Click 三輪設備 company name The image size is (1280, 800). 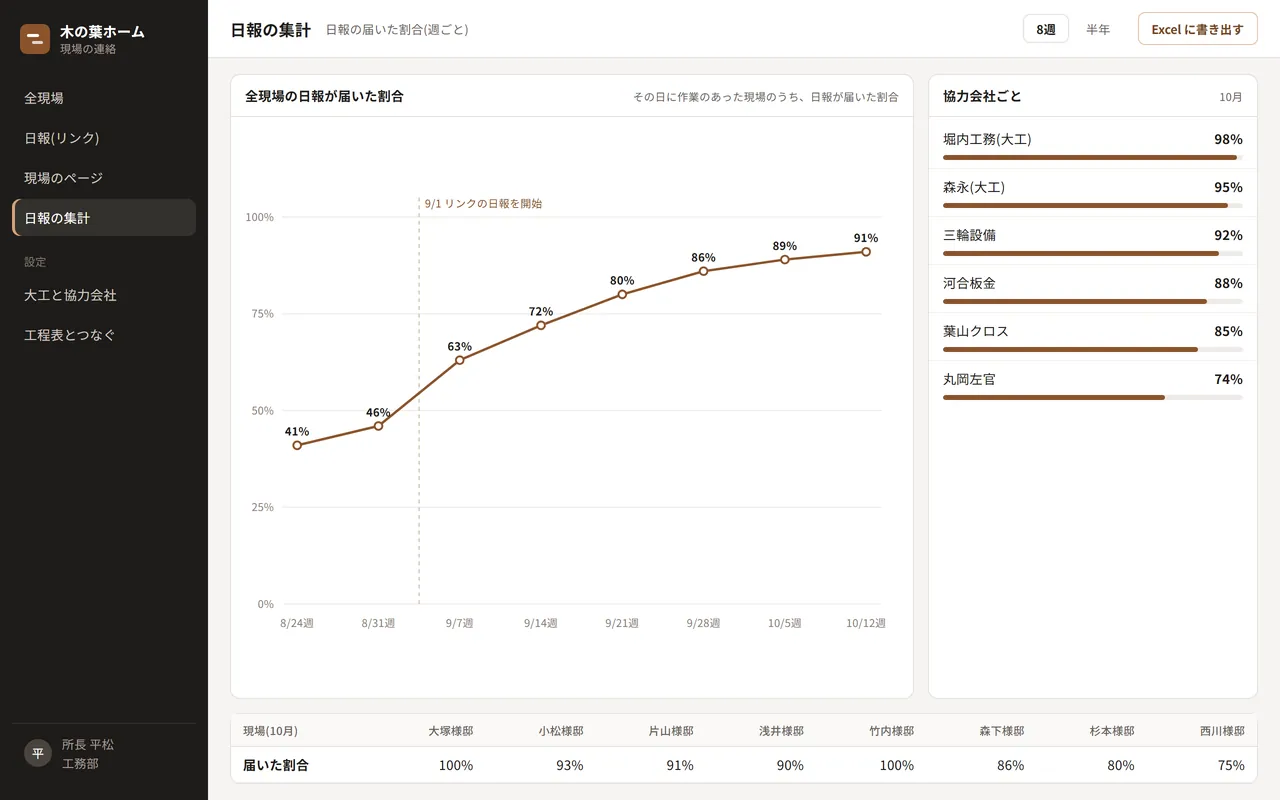click(969, 235)
